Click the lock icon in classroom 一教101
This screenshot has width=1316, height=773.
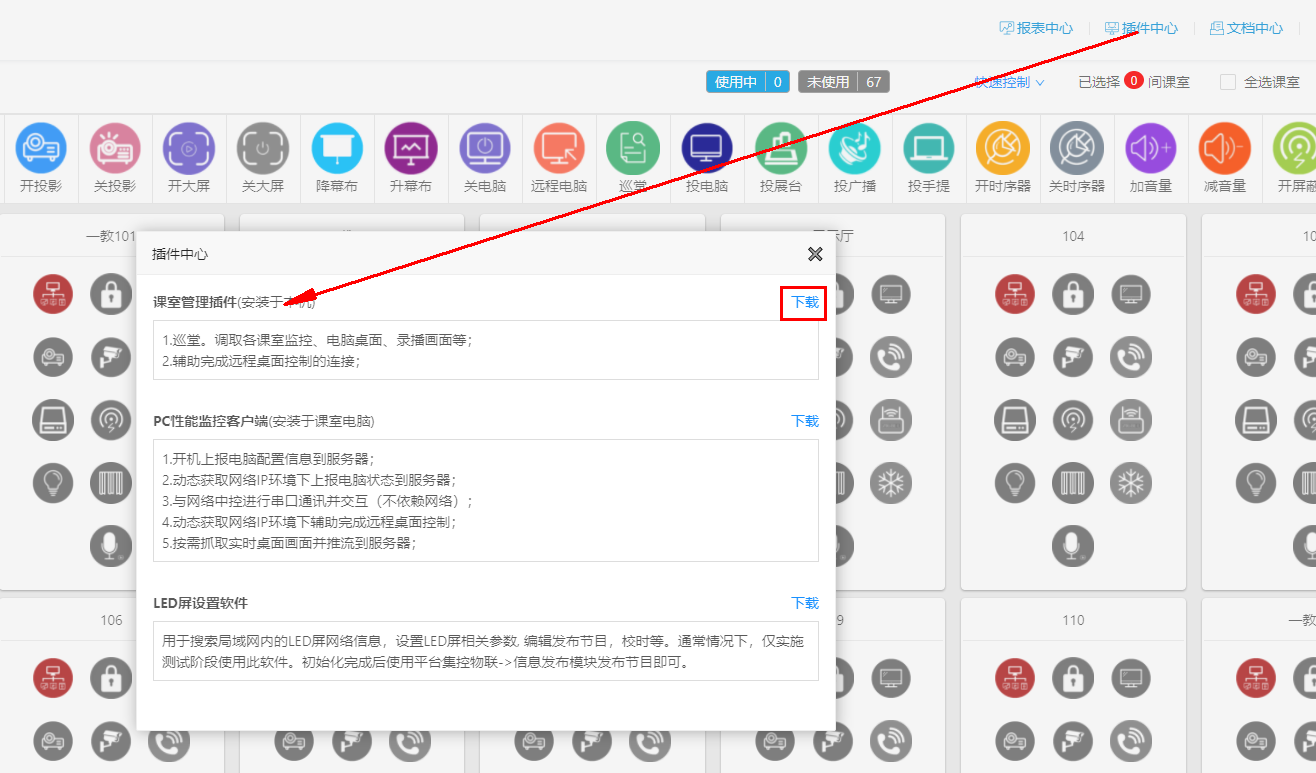click(111, 294)
